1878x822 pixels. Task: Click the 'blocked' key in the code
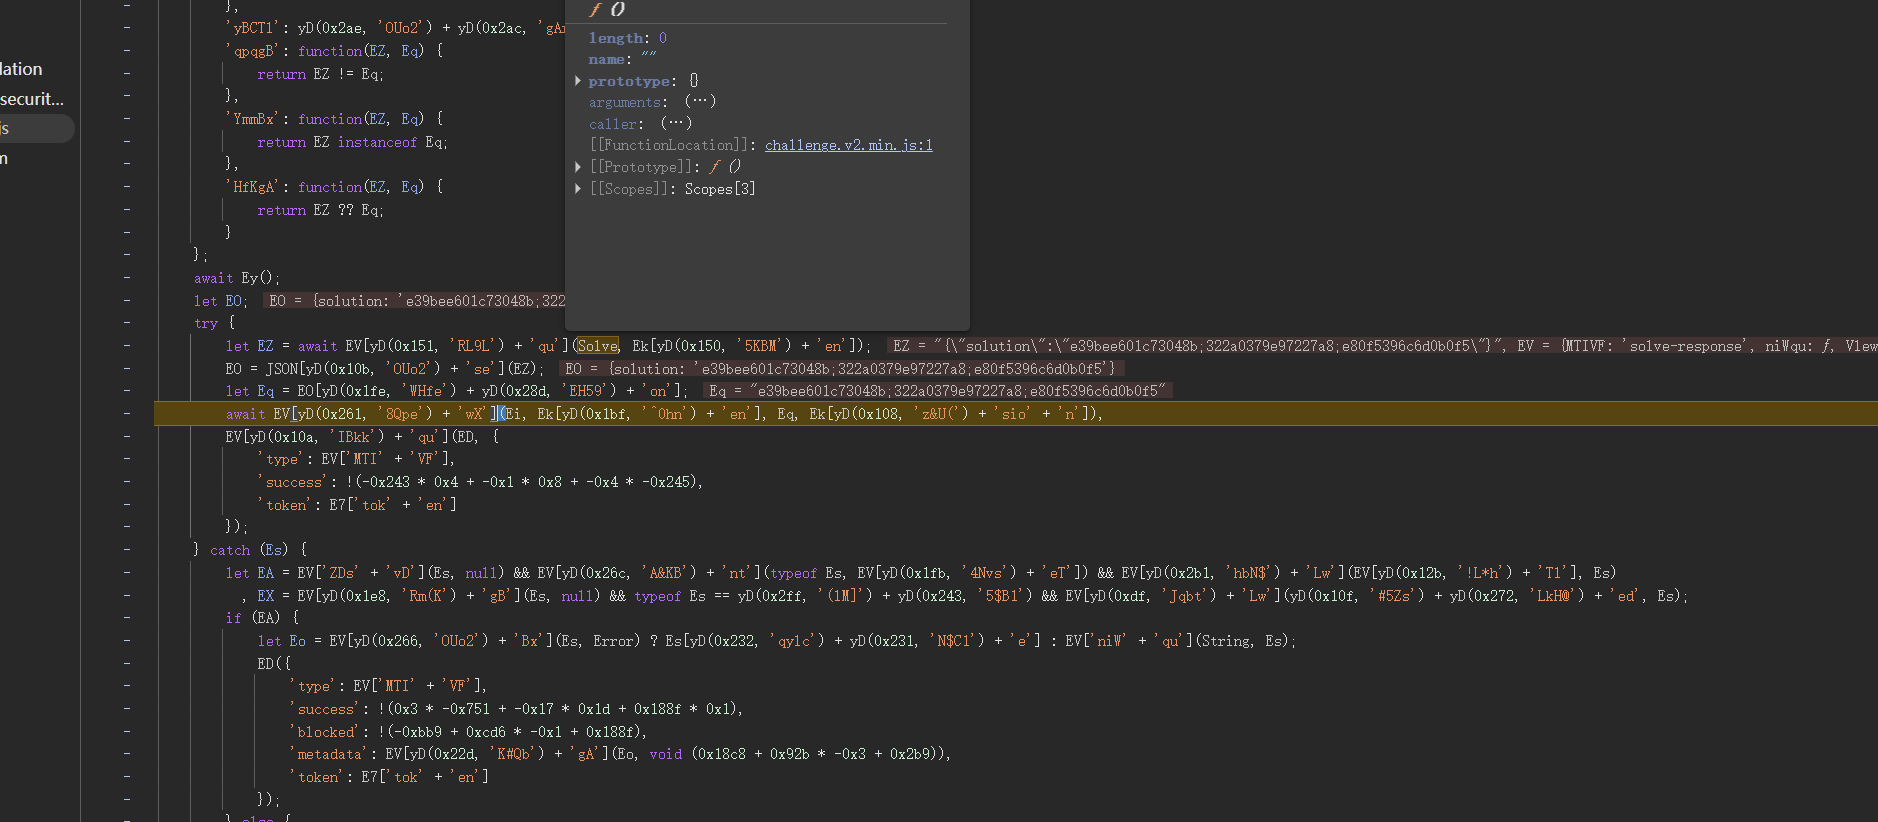[x=326, y=732]
